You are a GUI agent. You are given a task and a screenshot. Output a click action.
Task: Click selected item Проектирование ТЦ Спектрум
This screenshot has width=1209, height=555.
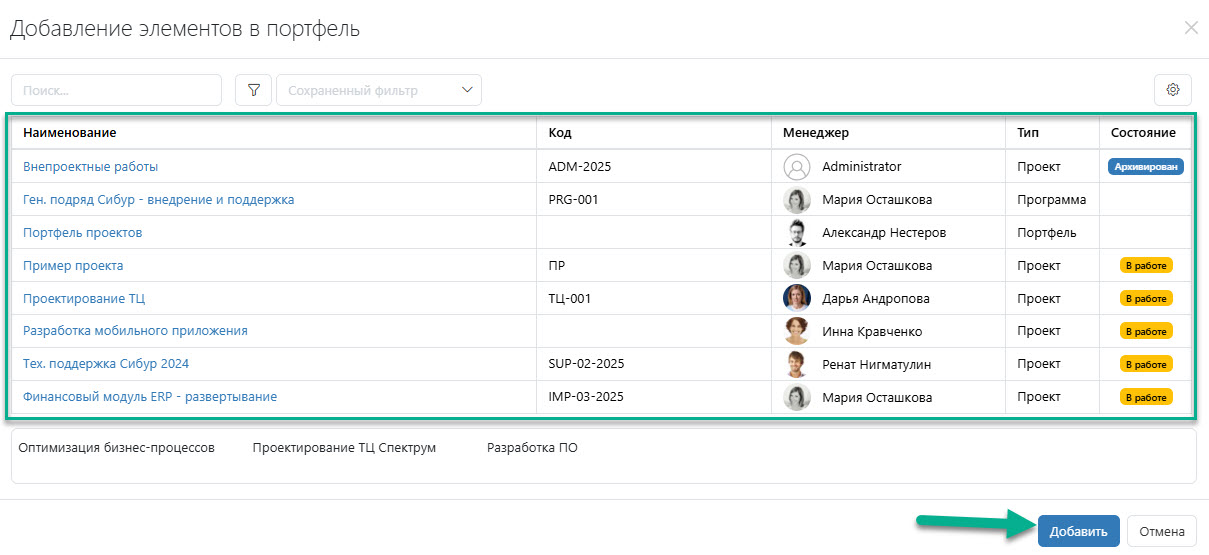click(x=344, y=448)
